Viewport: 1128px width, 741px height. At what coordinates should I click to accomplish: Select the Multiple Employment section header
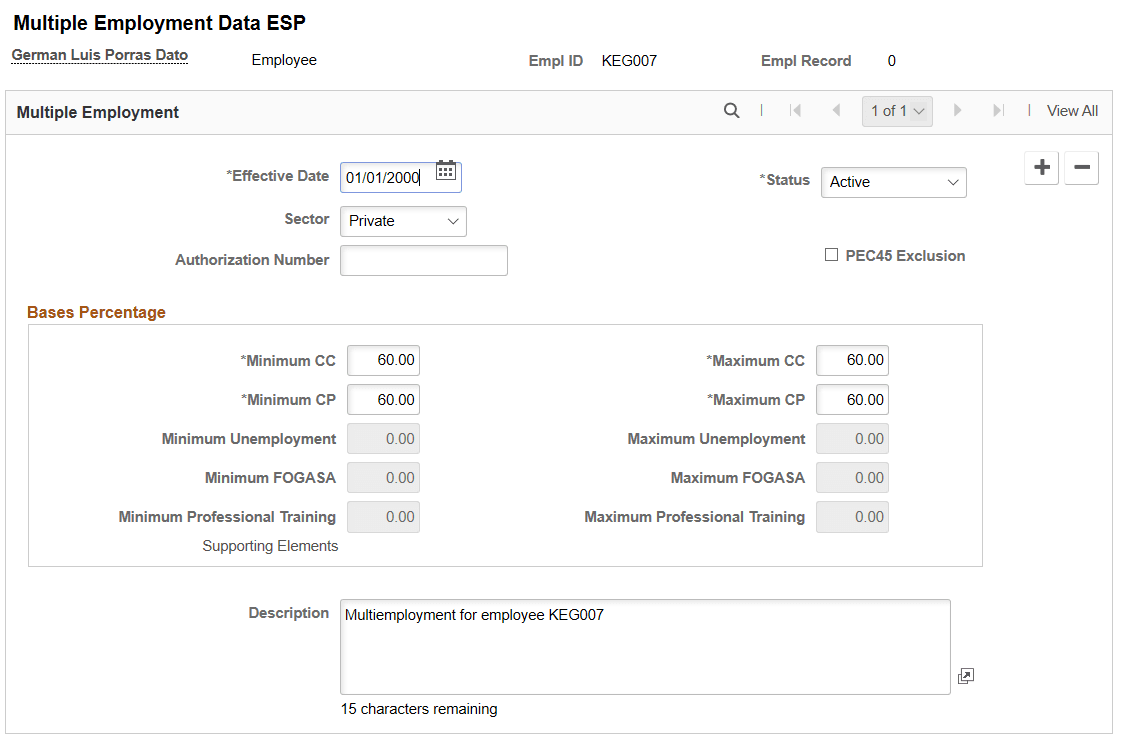[97, 112]
